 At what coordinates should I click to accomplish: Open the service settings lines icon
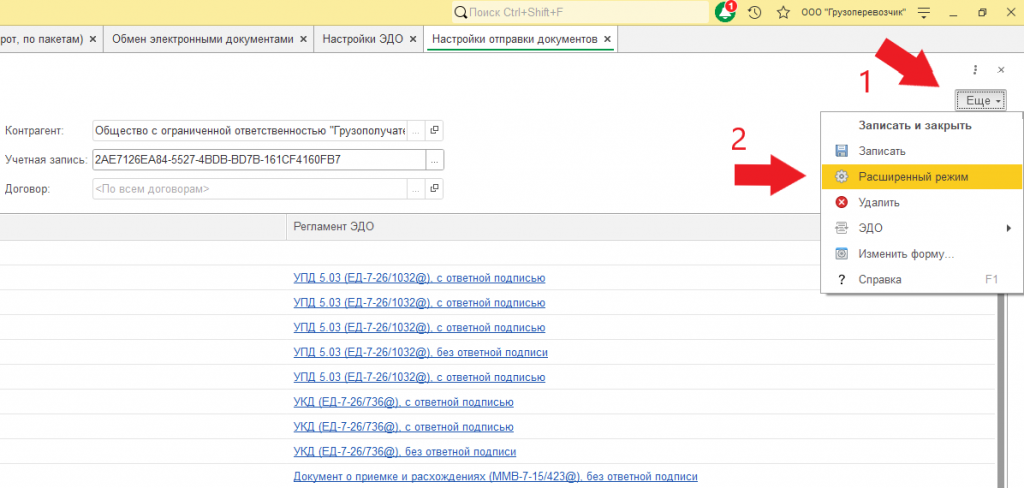click(x=923, y=12)
